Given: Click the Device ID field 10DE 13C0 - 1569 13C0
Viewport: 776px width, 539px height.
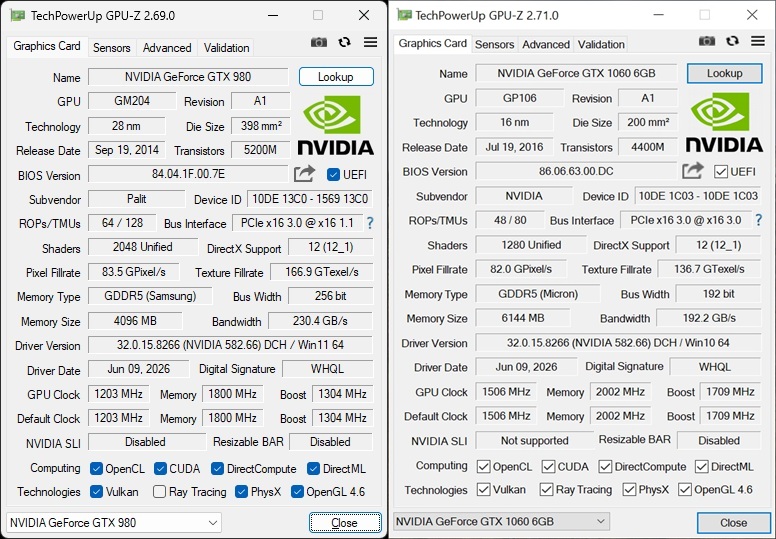Looking at the screenshot, I should 310,199.
